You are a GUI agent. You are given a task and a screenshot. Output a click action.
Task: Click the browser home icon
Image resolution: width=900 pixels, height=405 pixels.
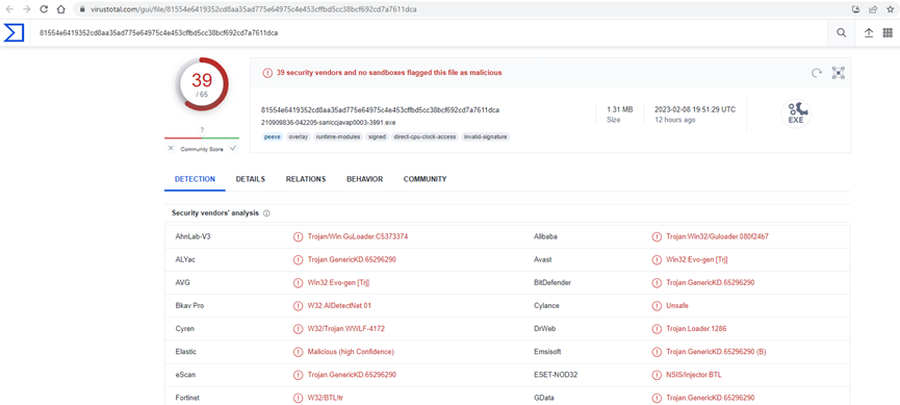(63, 9)
